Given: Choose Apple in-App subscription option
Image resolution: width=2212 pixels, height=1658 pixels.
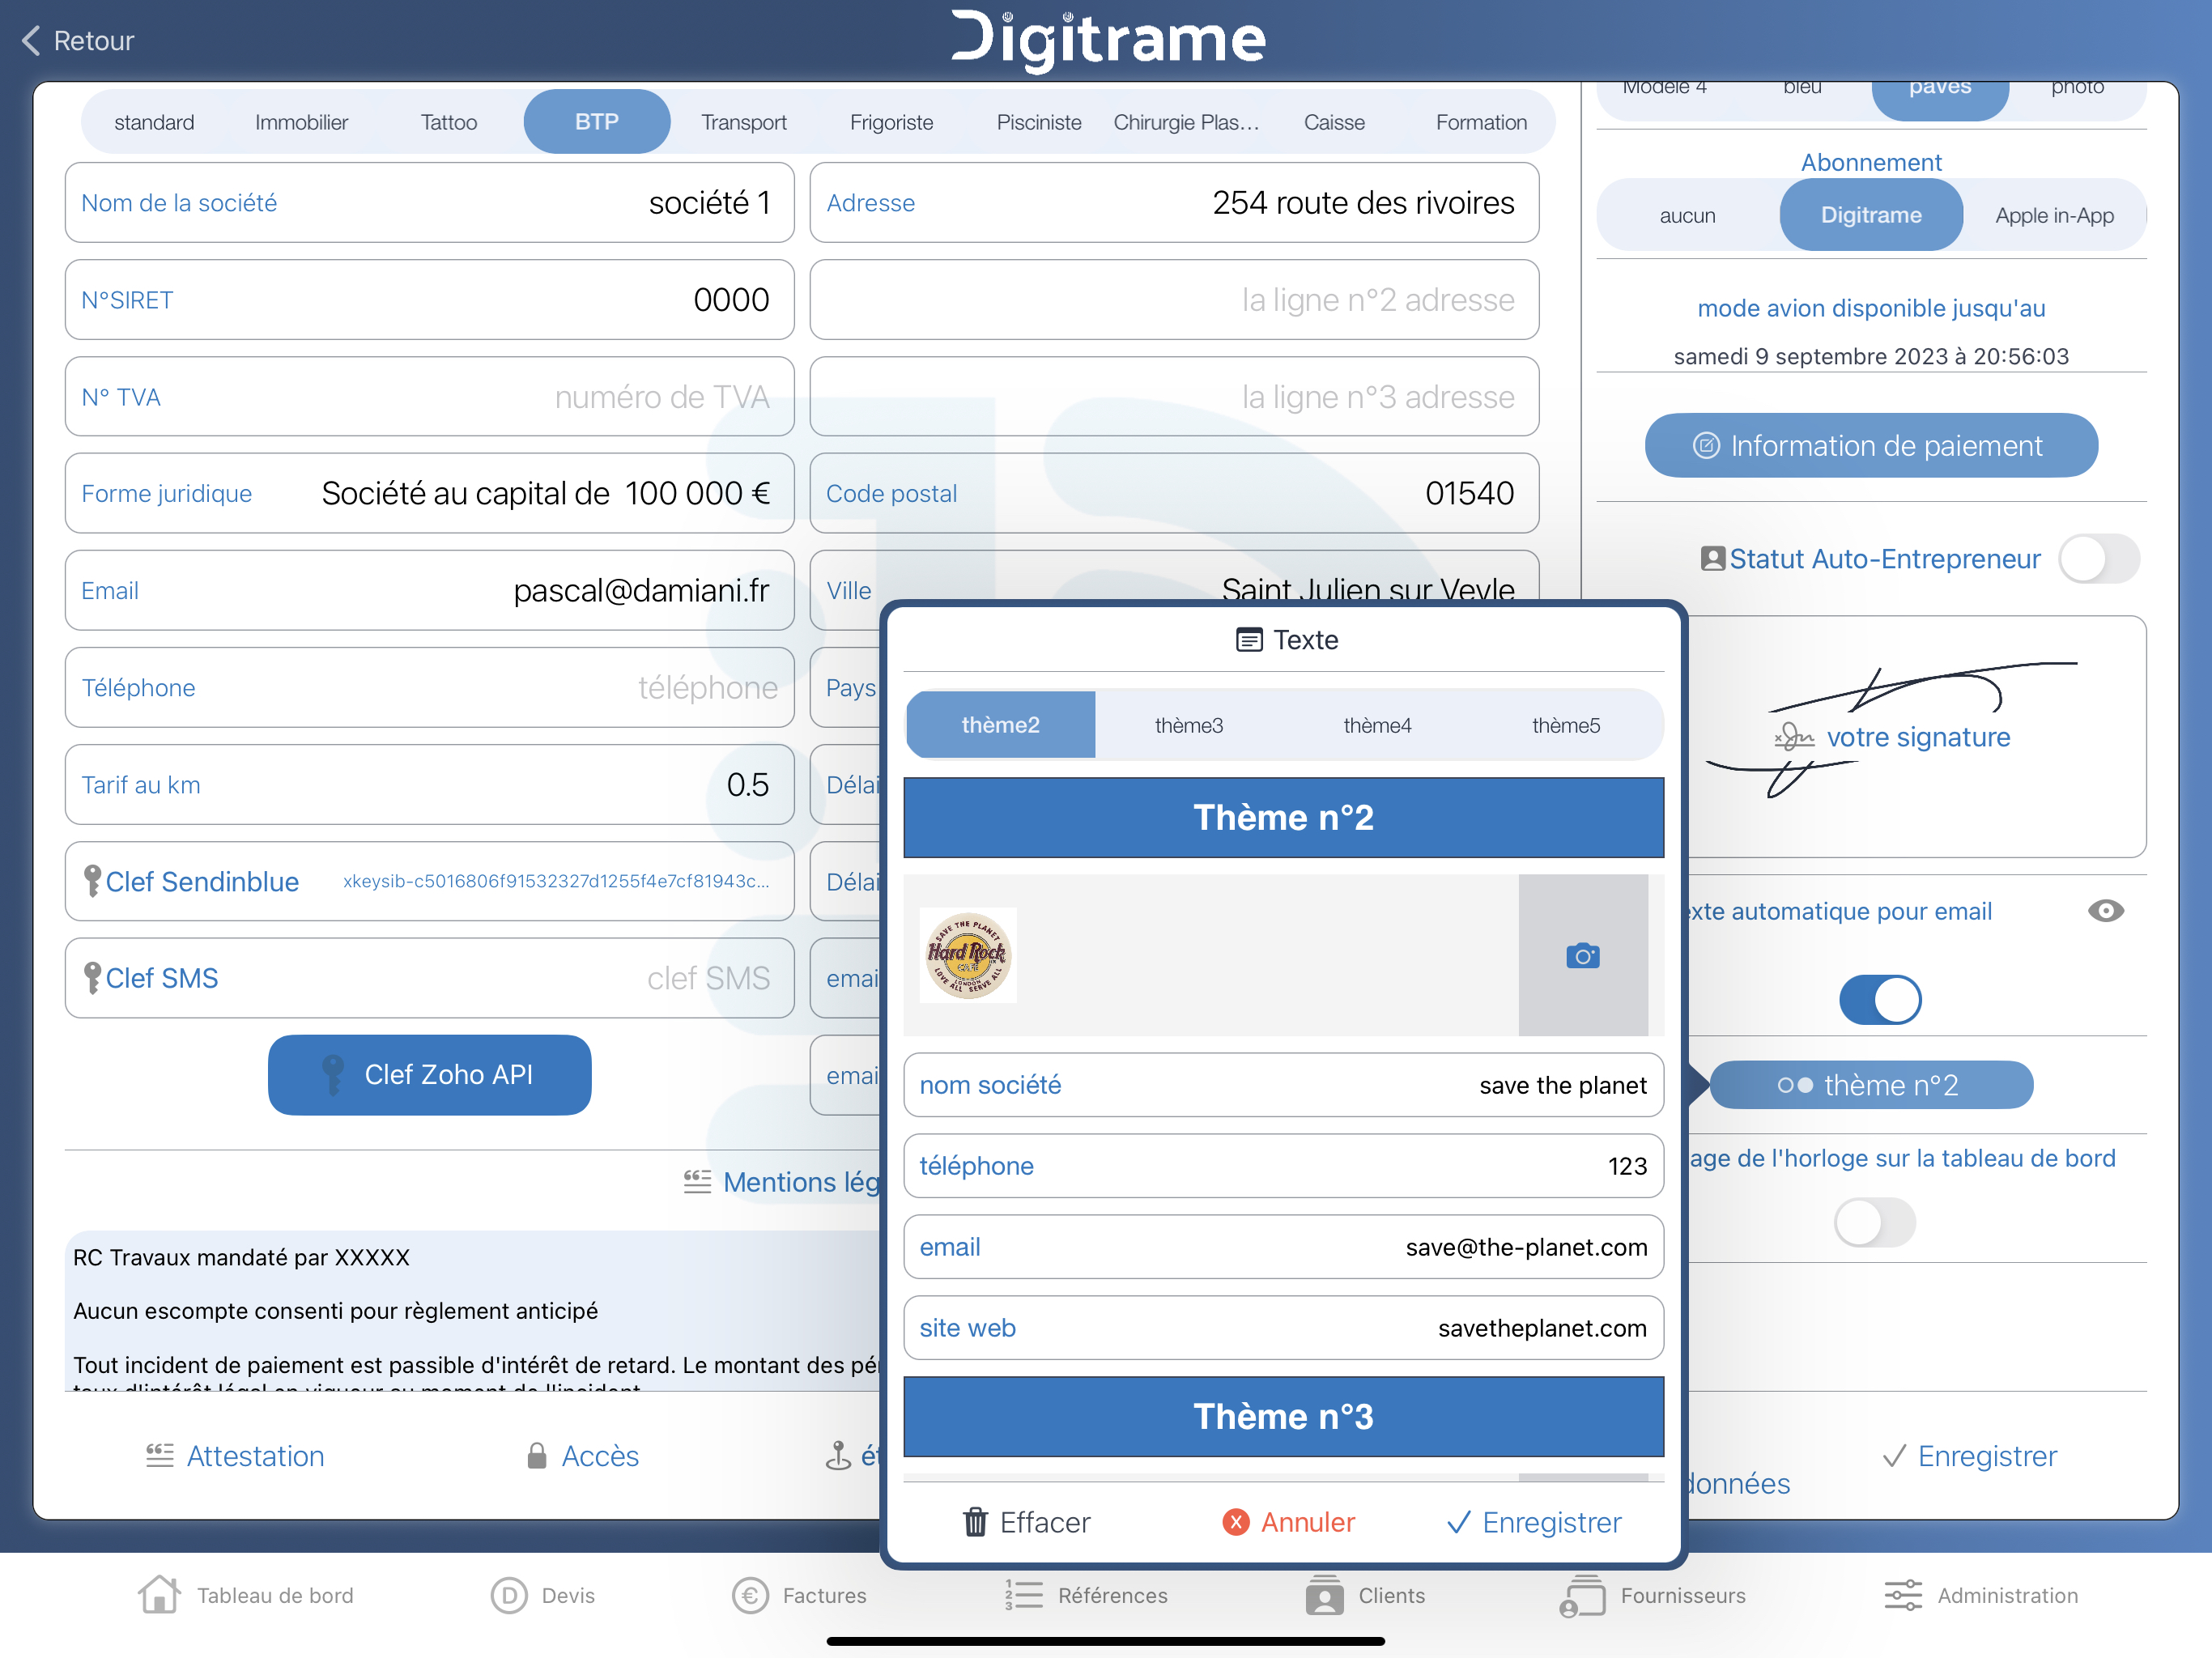Looking at the screenshot, I should pyautogui.click(x=2054, y=215).
